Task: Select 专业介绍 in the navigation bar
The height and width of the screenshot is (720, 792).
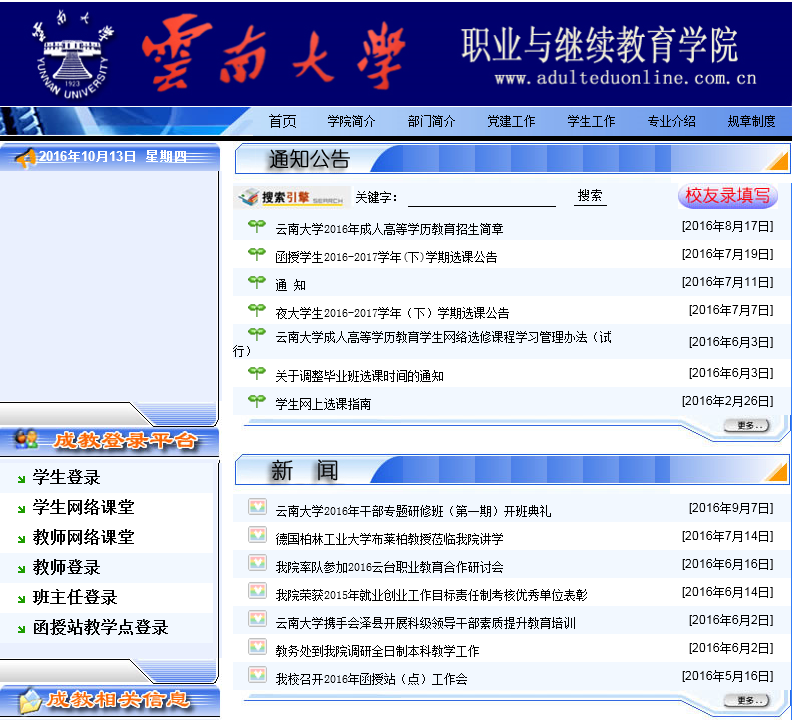Action: click(x=672, y=121)
